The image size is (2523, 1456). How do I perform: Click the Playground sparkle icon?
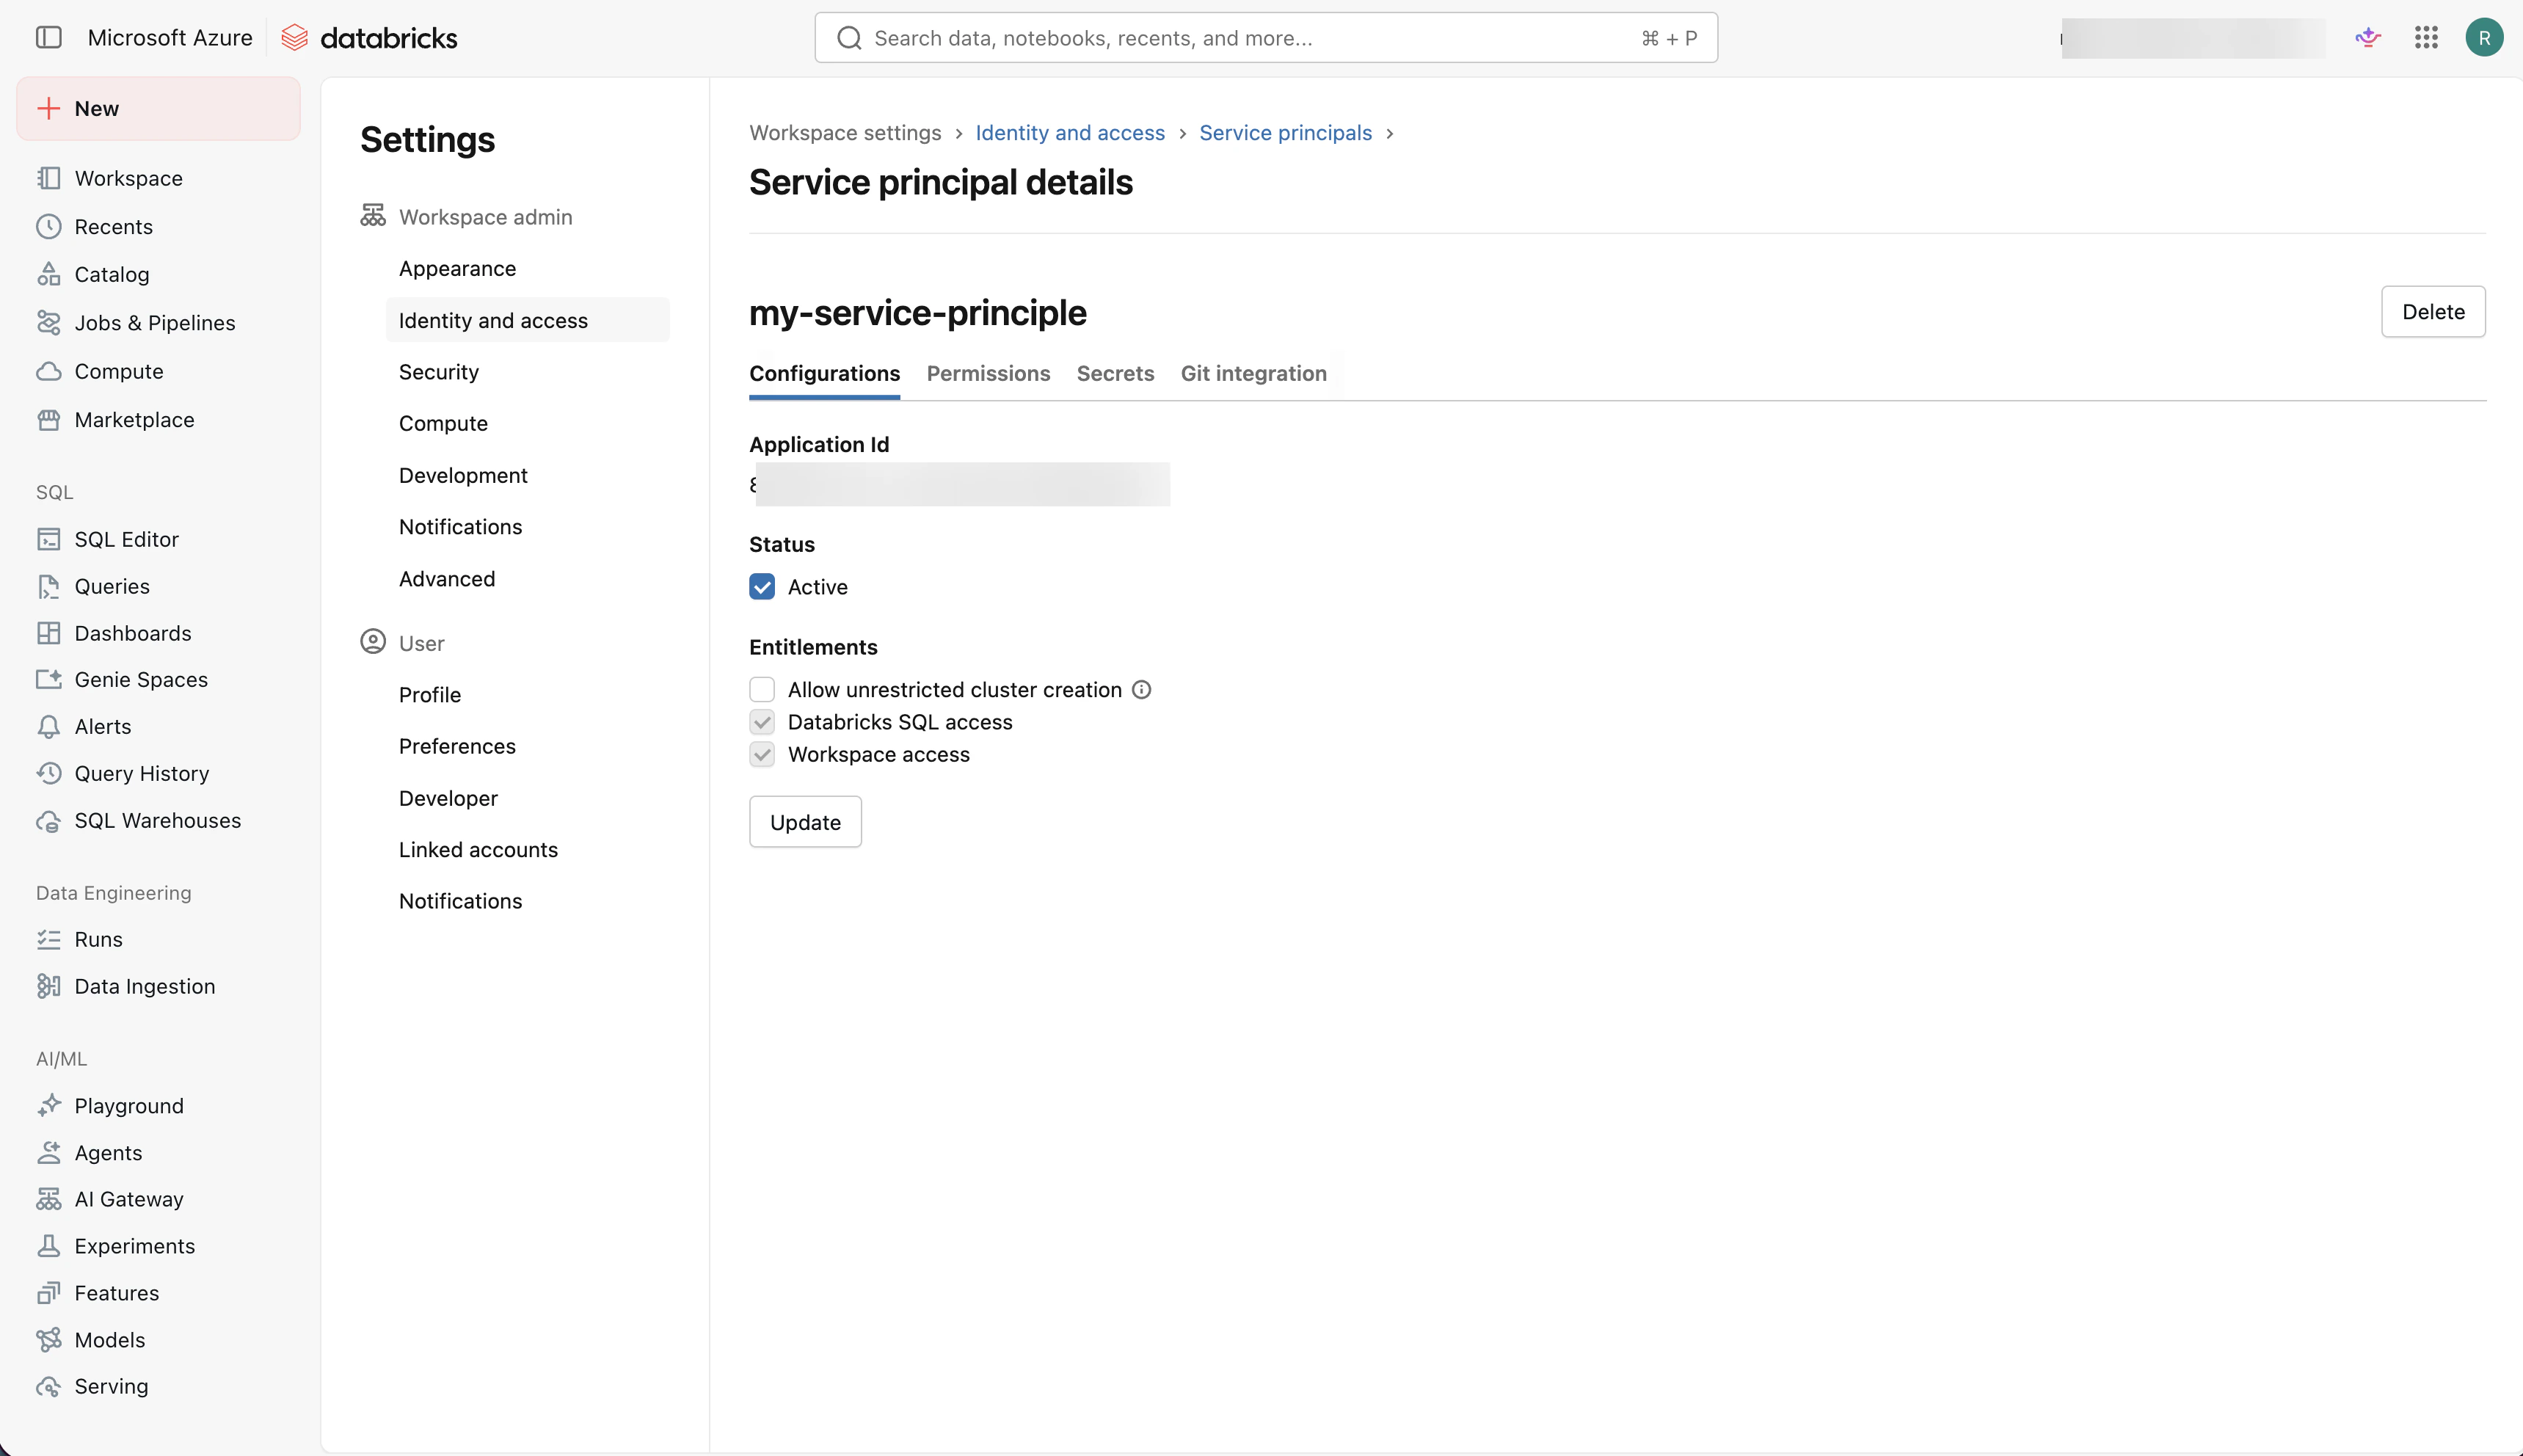[49, 1105]
